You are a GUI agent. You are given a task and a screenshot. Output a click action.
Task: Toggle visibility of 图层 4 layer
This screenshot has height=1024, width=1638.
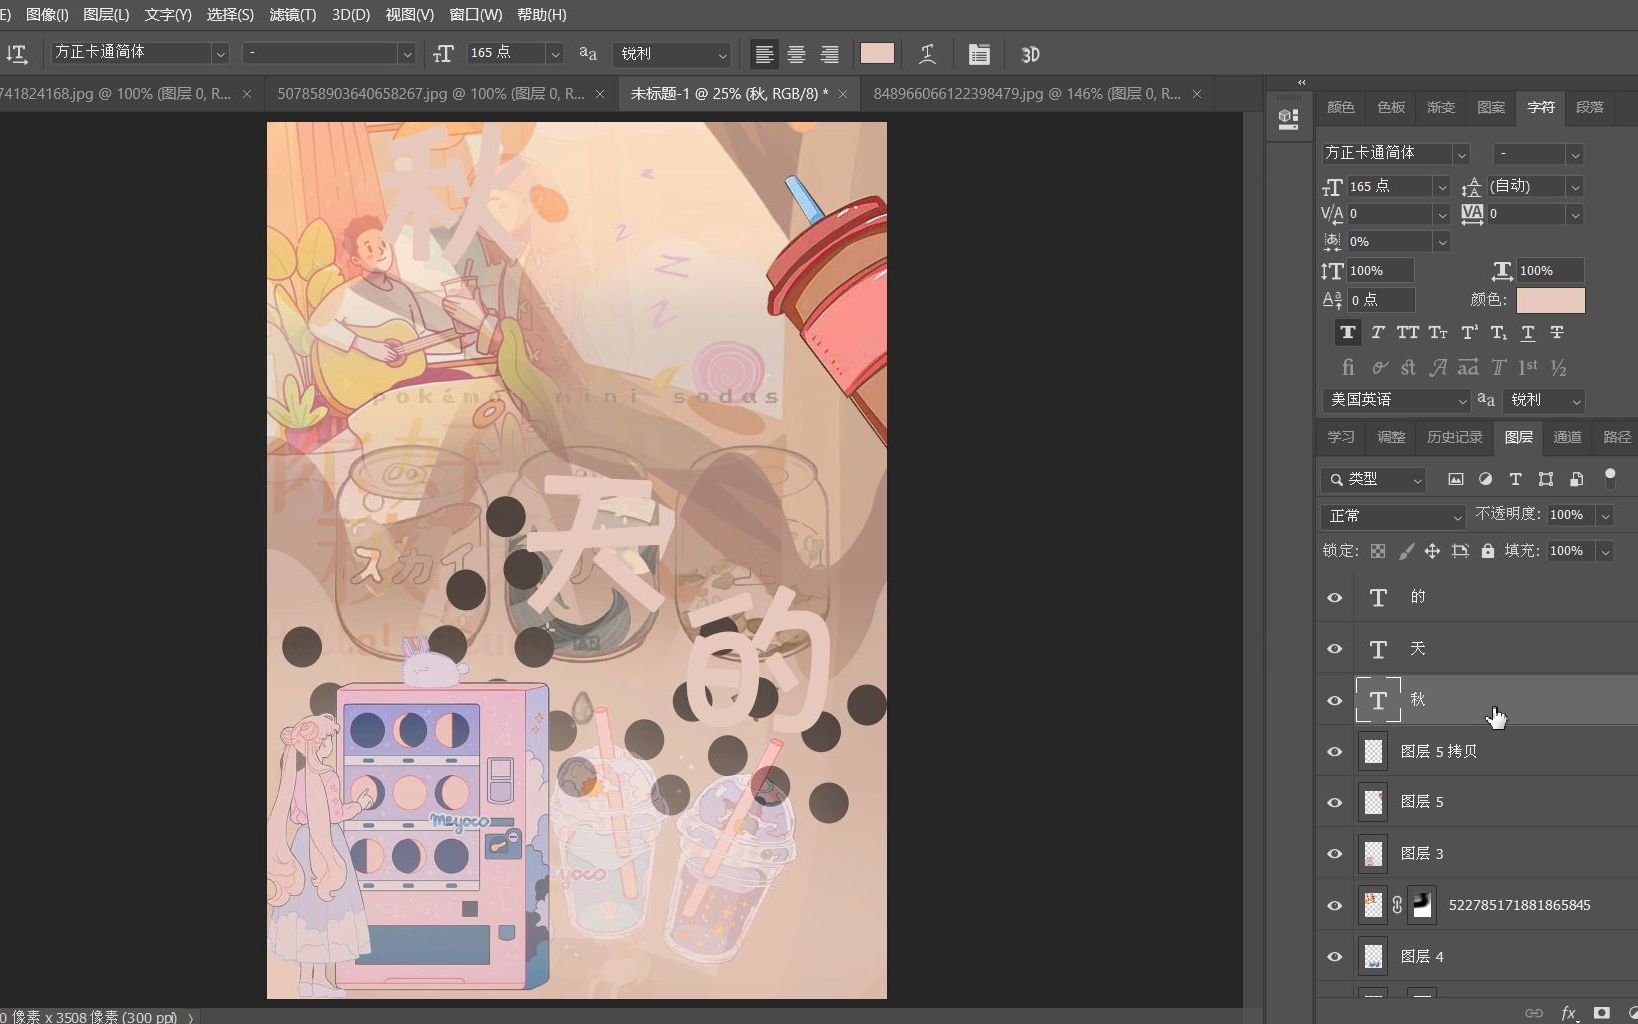point(1335,957)
